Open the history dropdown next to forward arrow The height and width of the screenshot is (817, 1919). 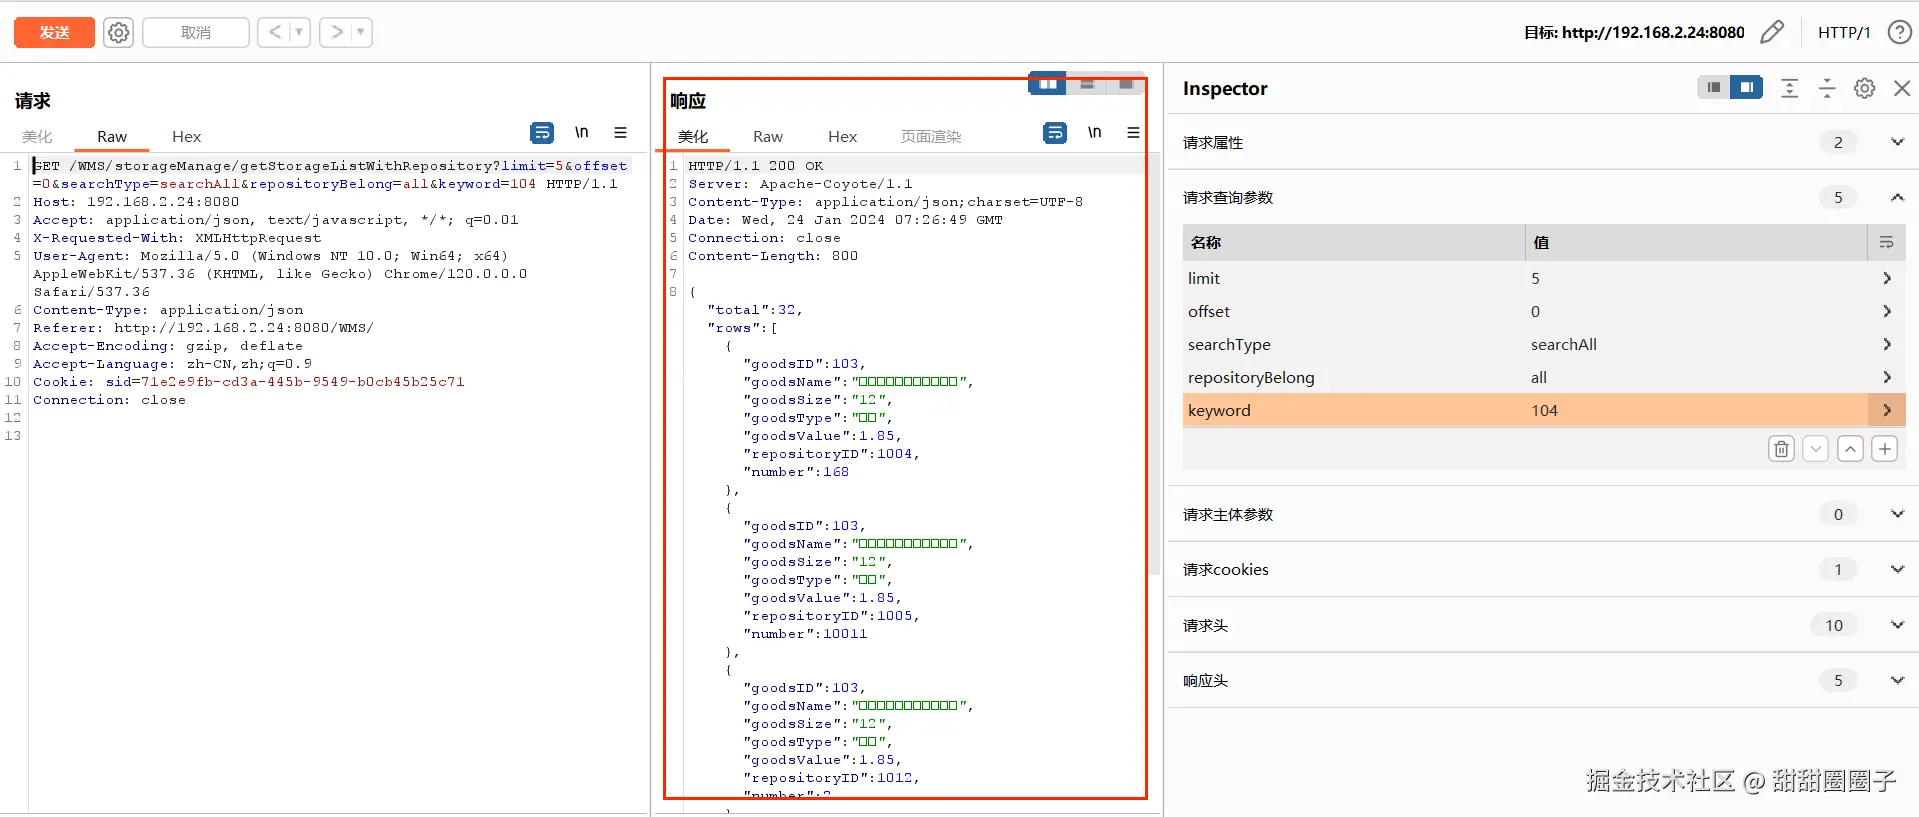click(x=360, y=32)
